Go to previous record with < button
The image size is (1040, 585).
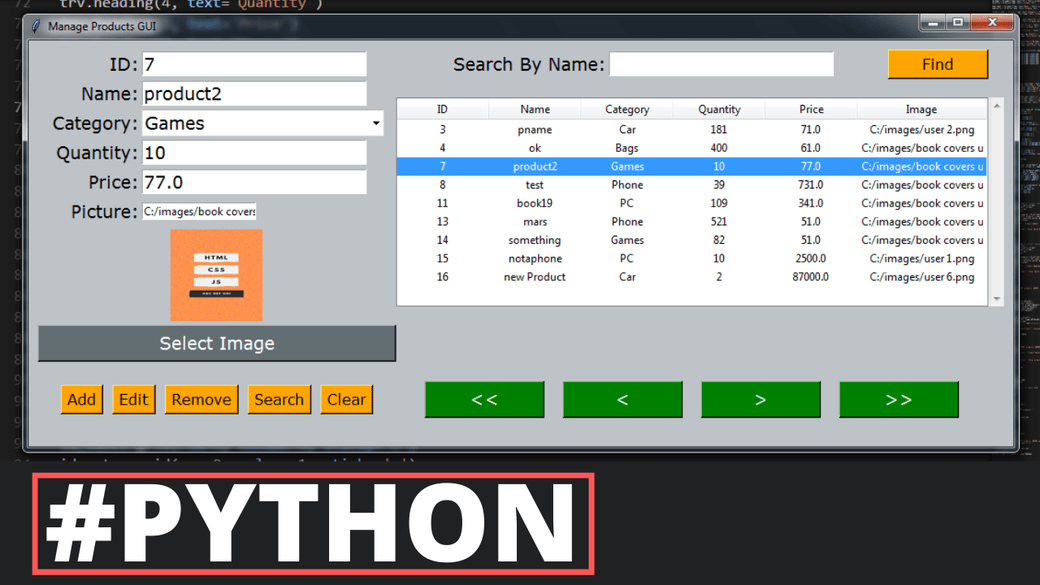coord(622,399)
